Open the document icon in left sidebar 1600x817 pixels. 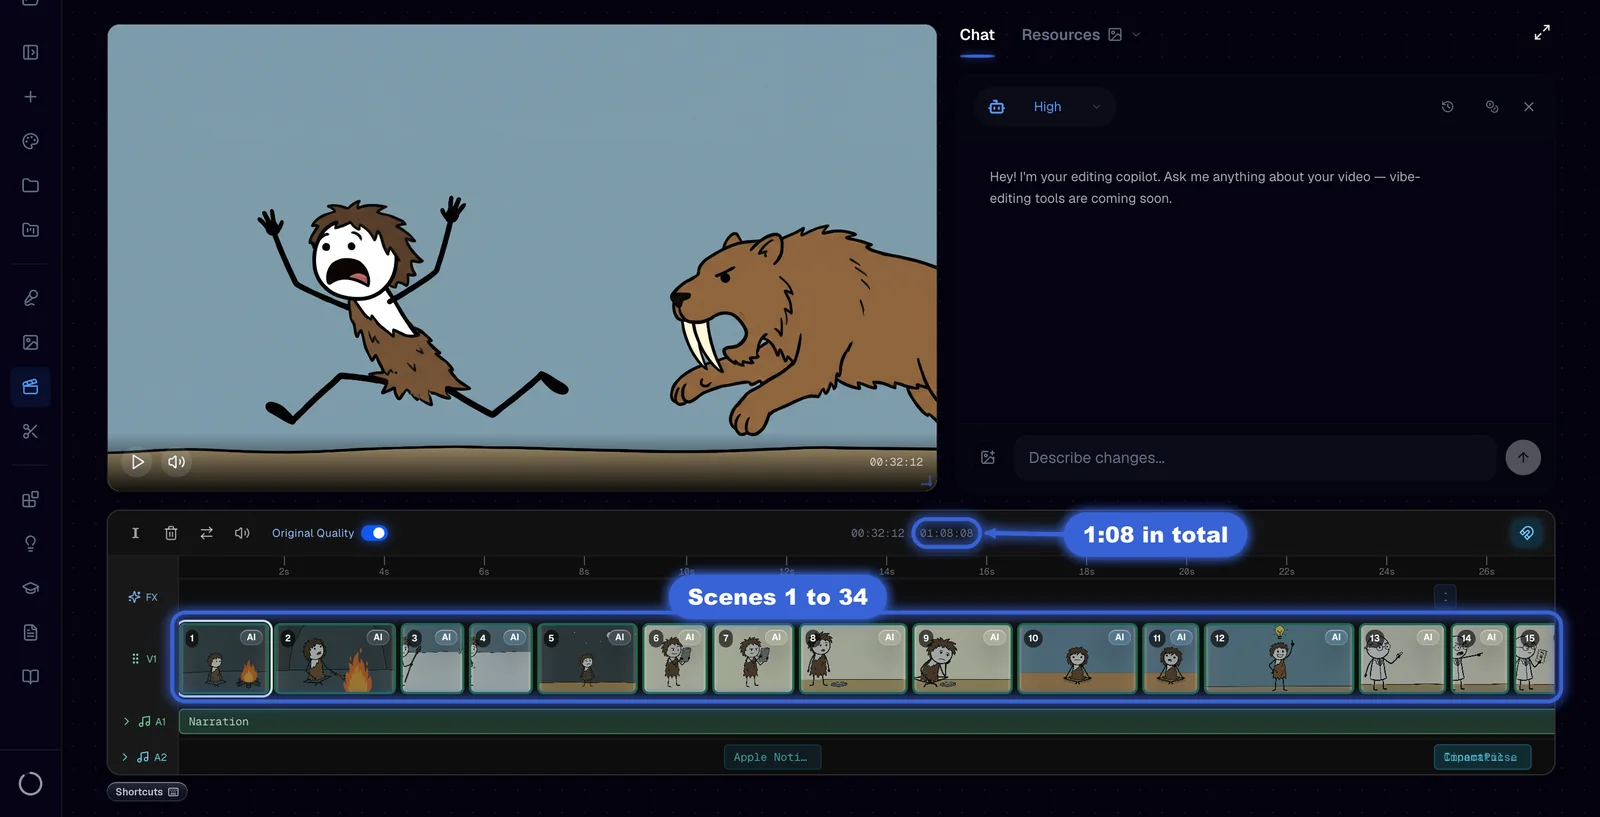point(30,632)
